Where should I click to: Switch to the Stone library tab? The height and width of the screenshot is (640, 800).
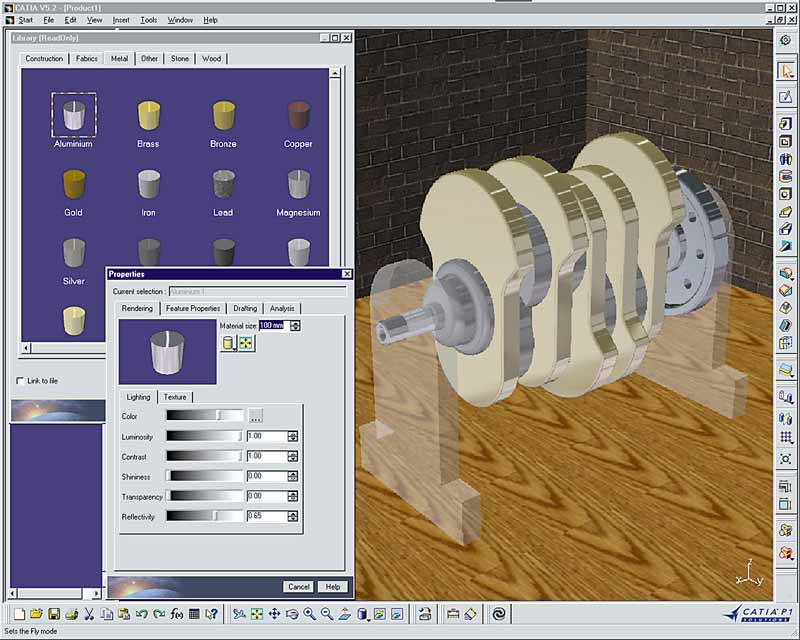pos(180,59)
